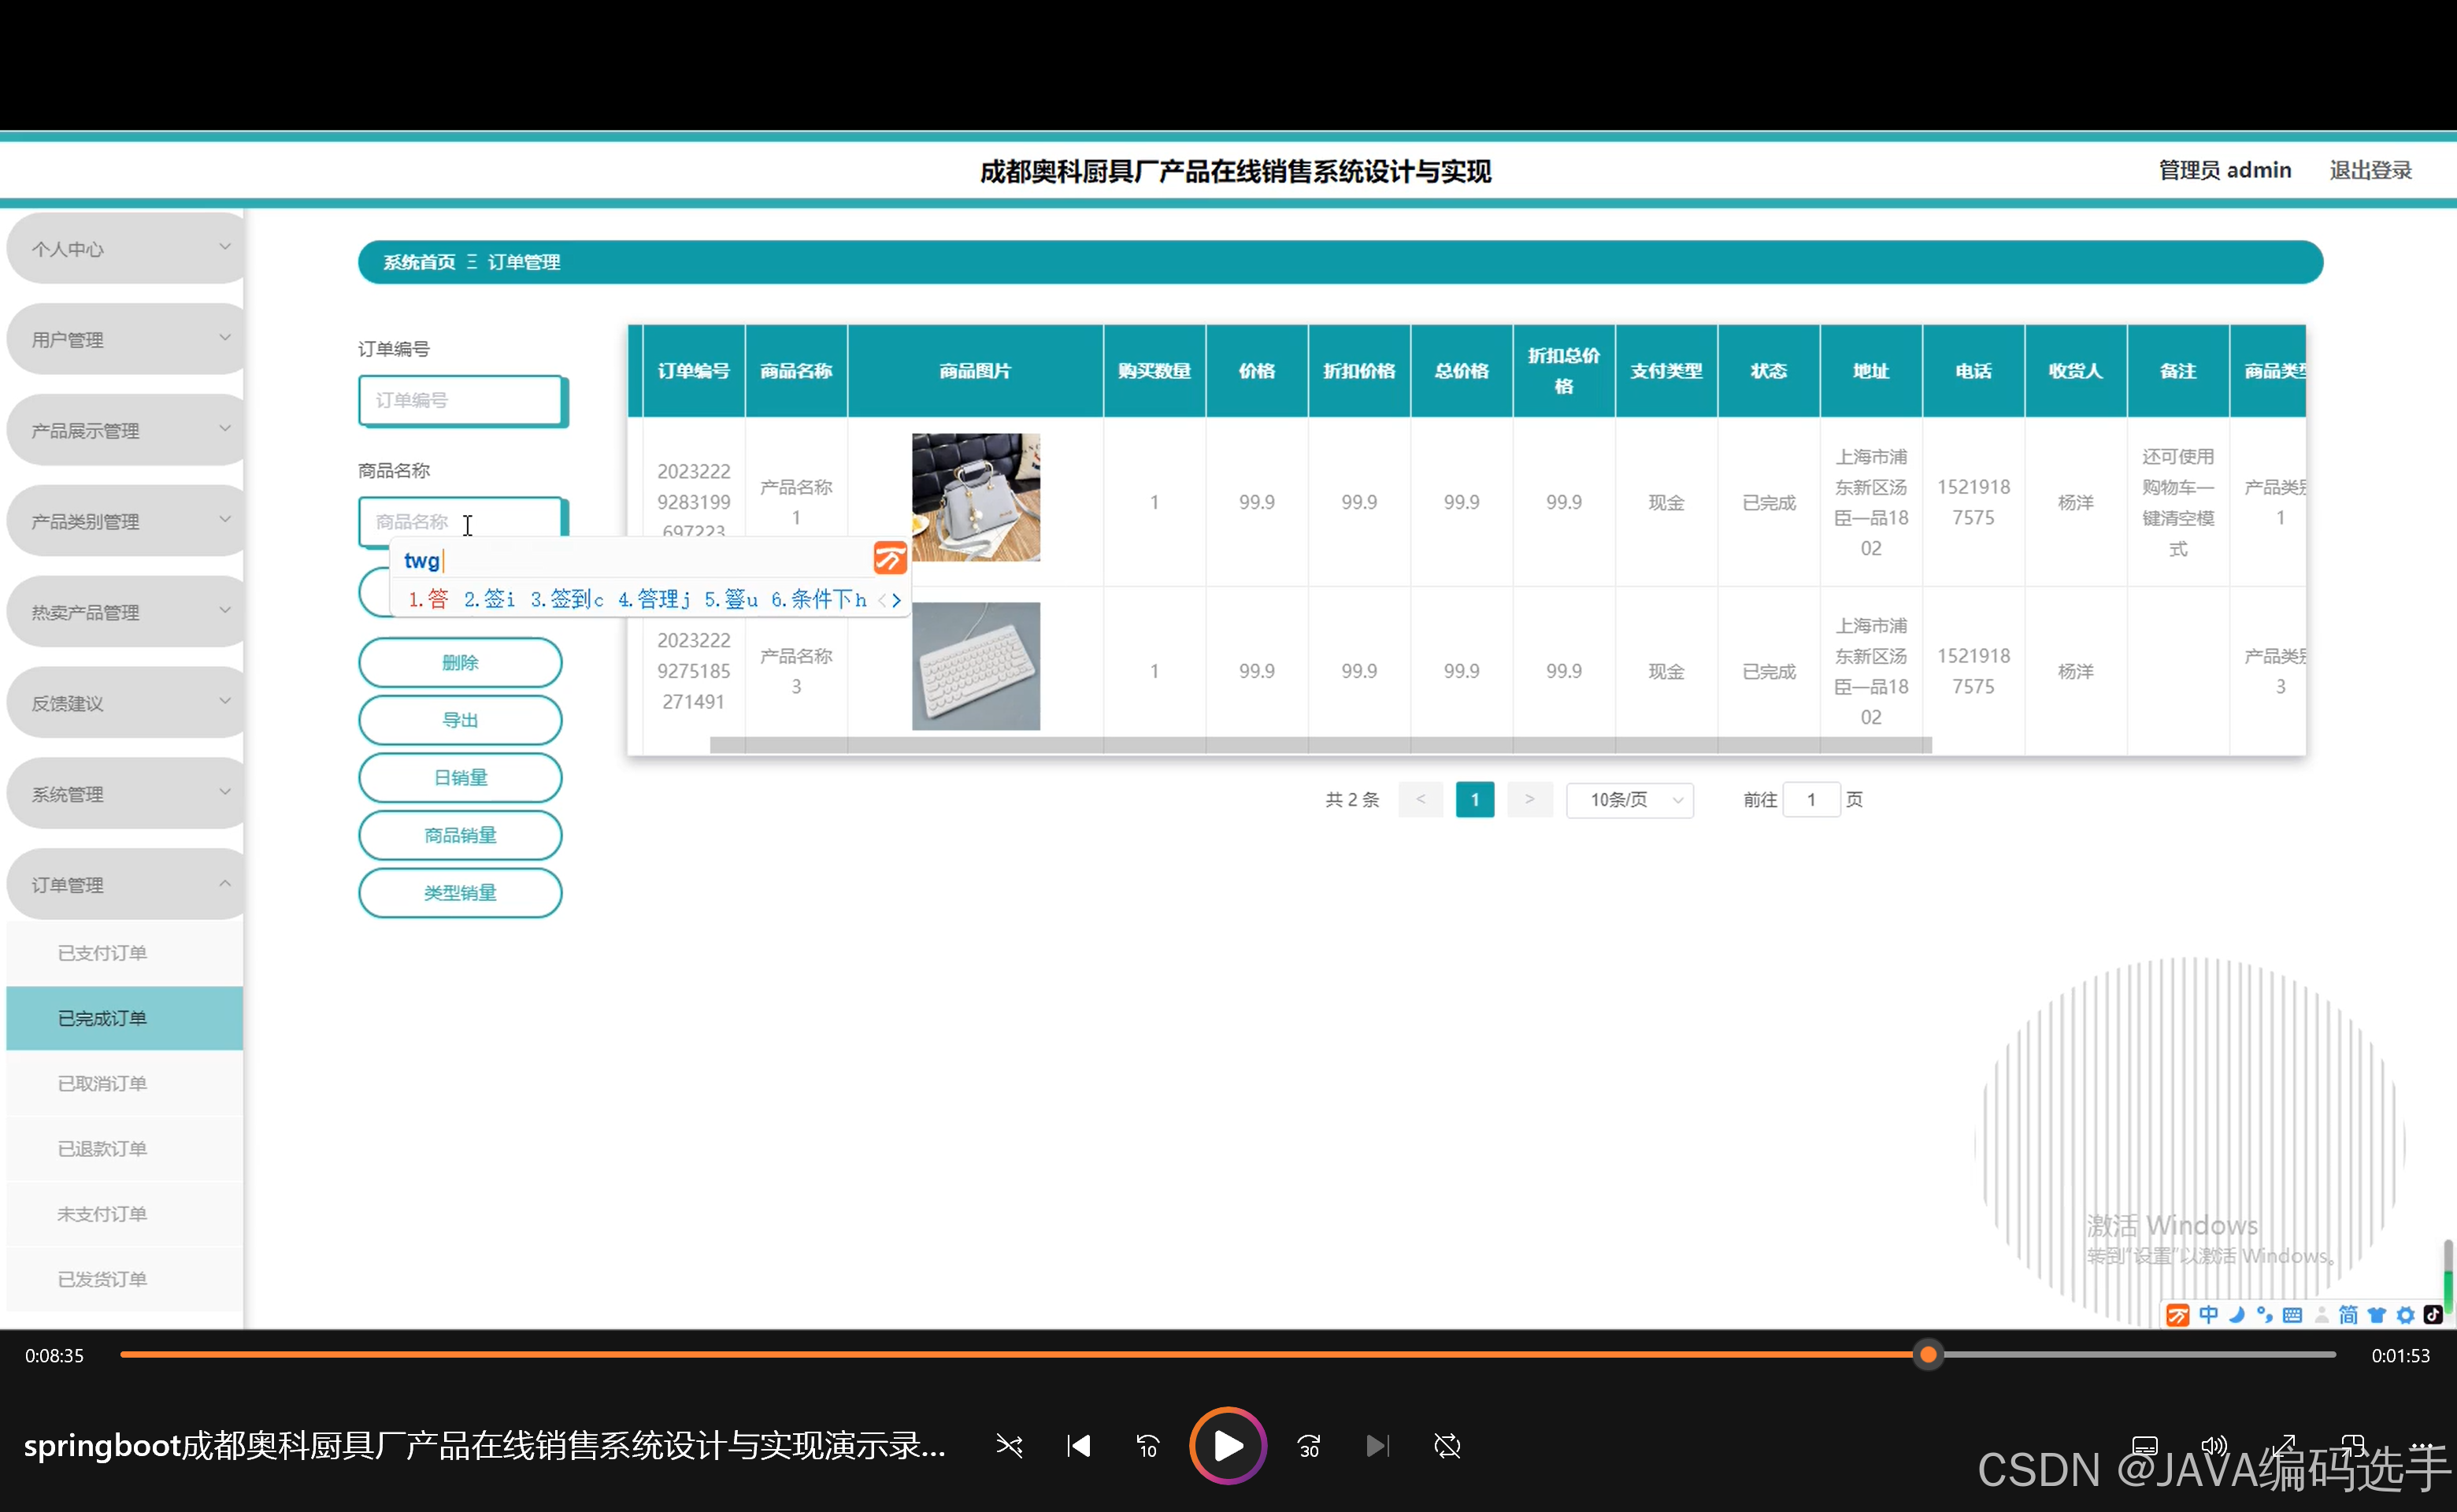Expand the 产品展示管理 sidebar menu
The width and height of the screenshot is (2457, 1512).
126,430
